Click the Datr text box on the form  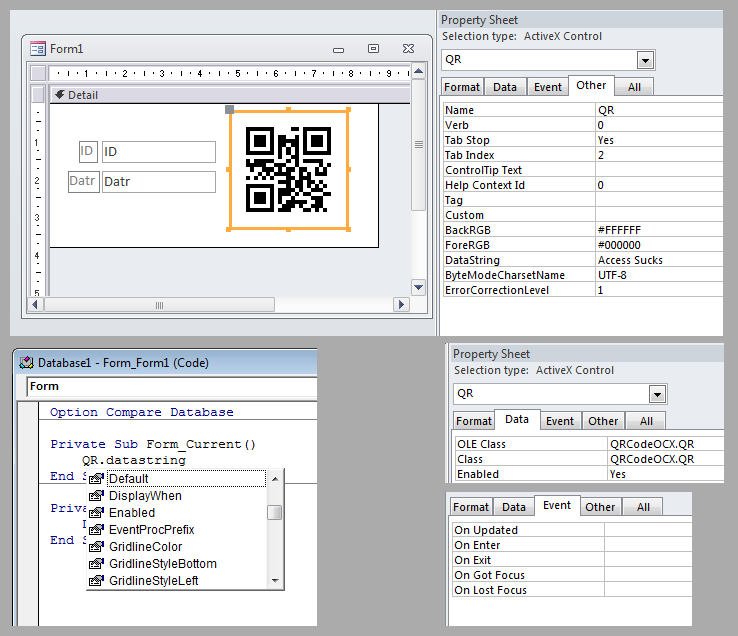[158, 182]
